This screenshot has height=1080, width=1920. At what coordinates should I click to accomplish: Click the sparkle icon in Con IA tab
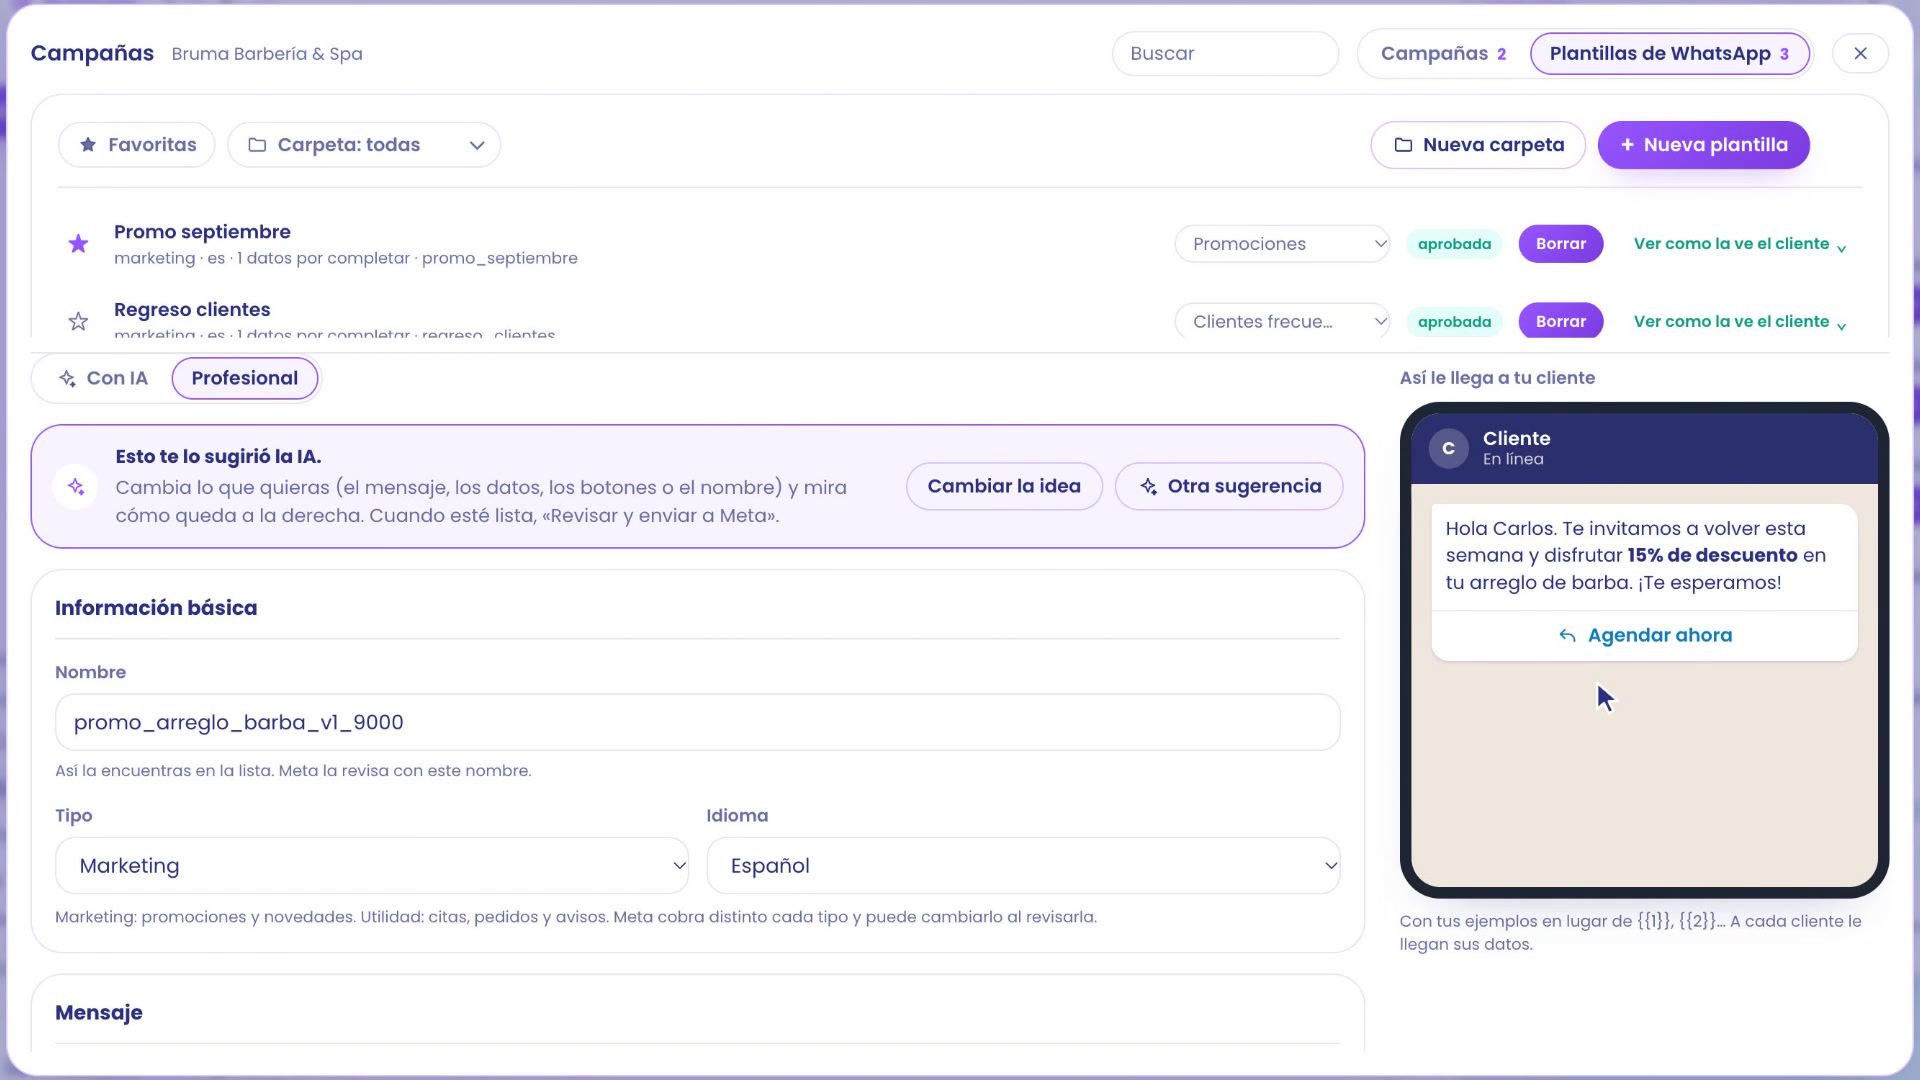tap(67, 379)
